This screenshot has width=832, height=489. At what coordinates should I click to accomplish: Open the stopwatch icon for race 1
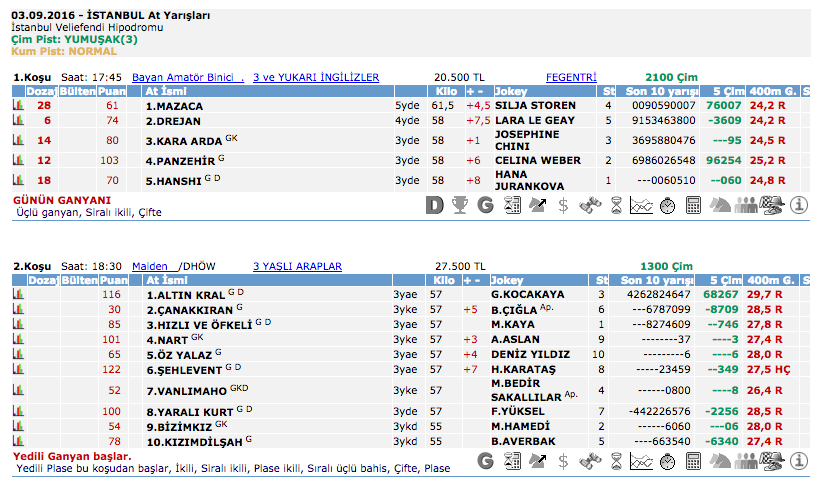pos(668,205)
